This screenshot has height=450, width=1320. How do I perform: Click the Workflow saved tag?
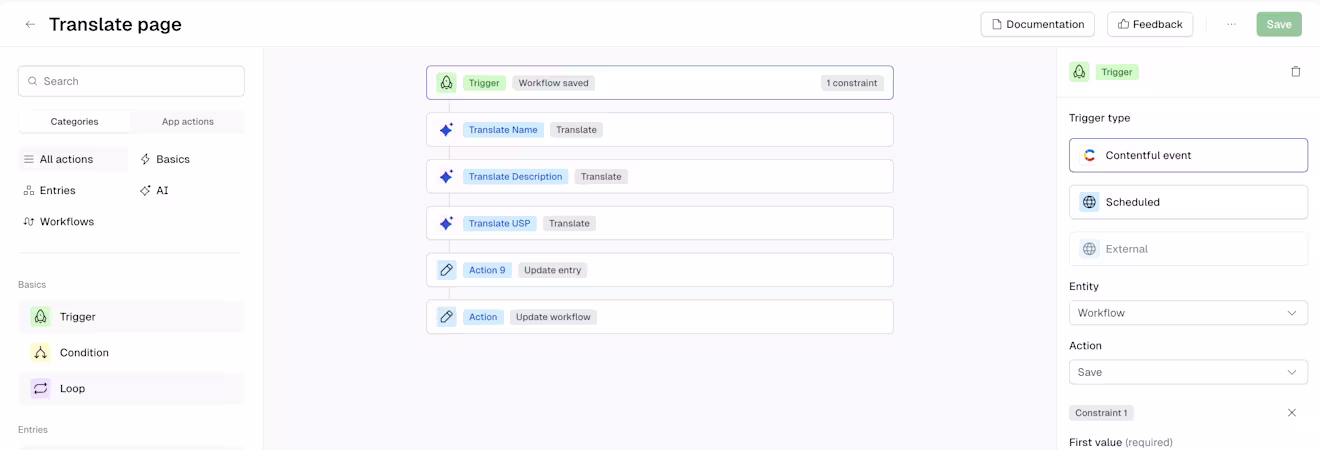(x=553, y=83)
